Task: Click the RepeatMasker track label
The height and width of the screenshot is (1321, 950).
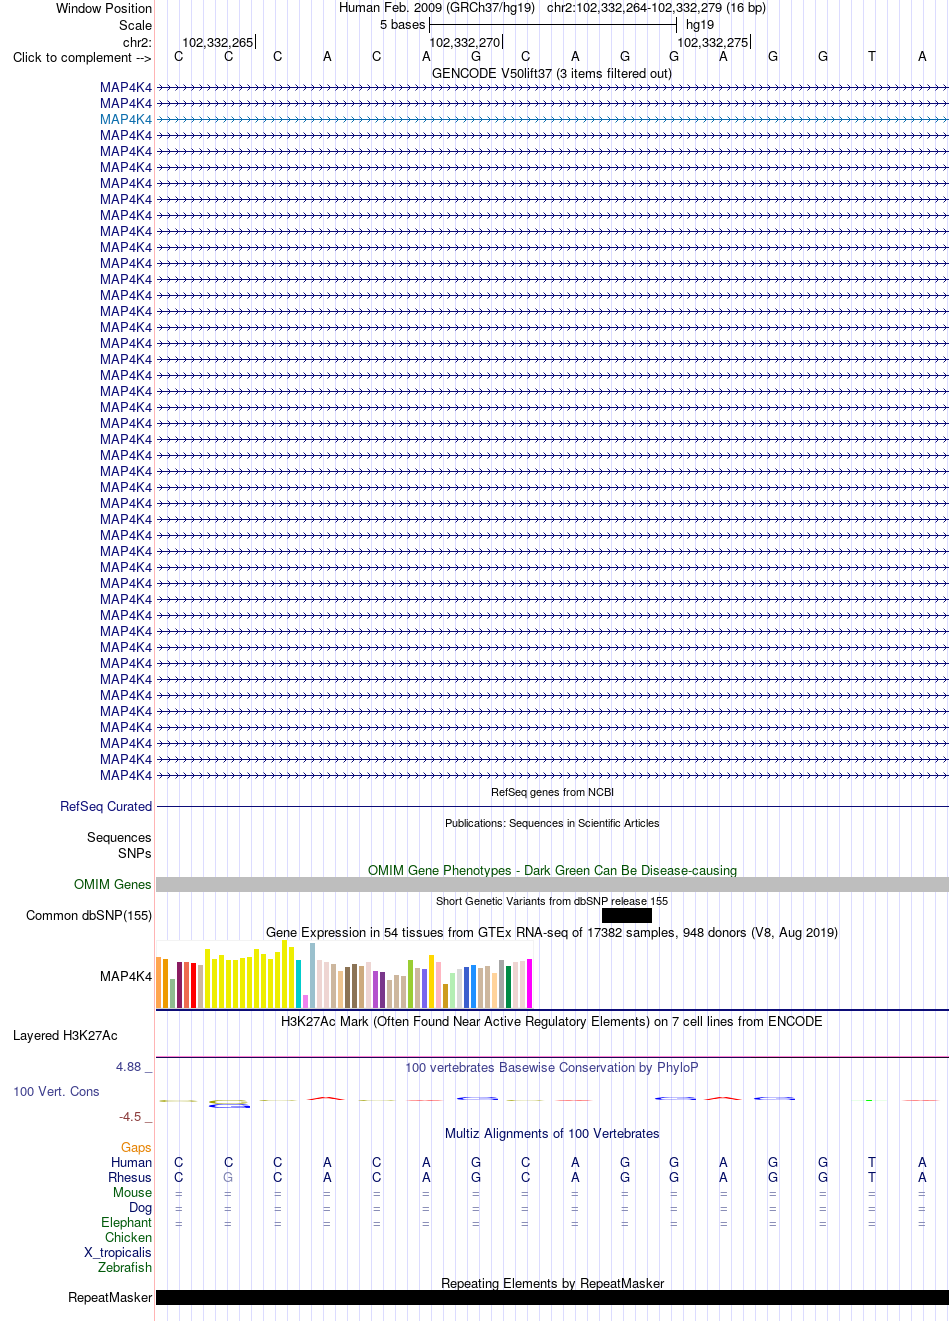Action: pos(110,1297)
